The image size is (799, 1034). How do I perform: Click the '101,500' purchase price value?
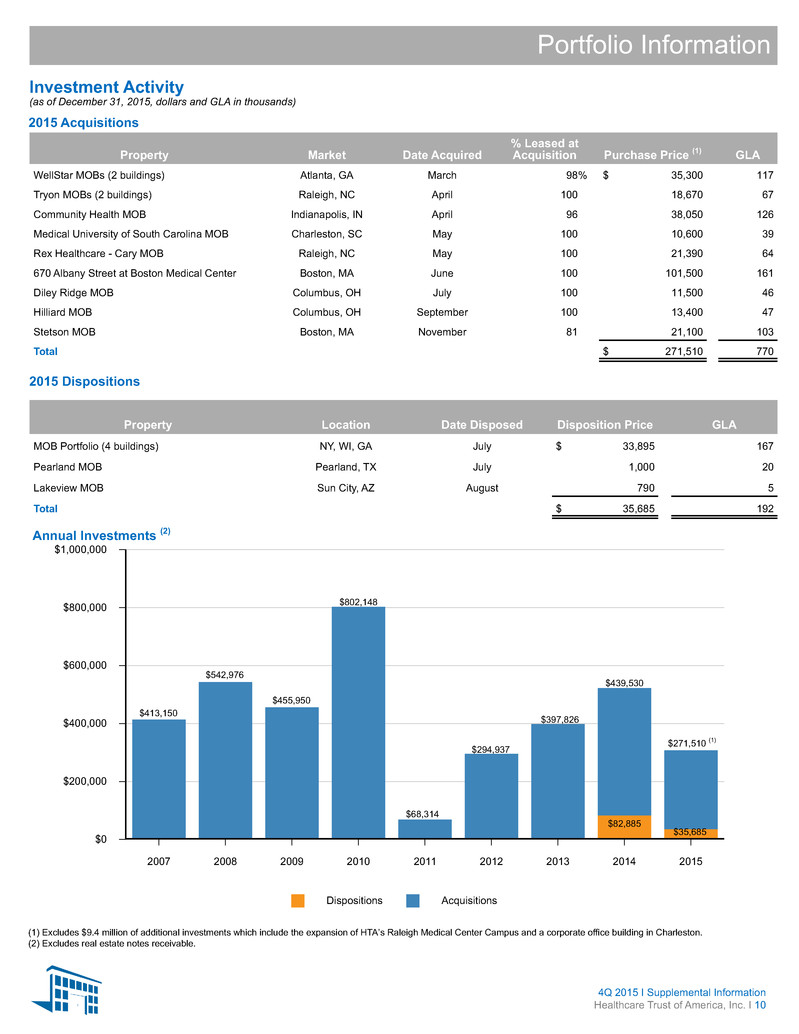pyautogui.click(x=684, y=273)
